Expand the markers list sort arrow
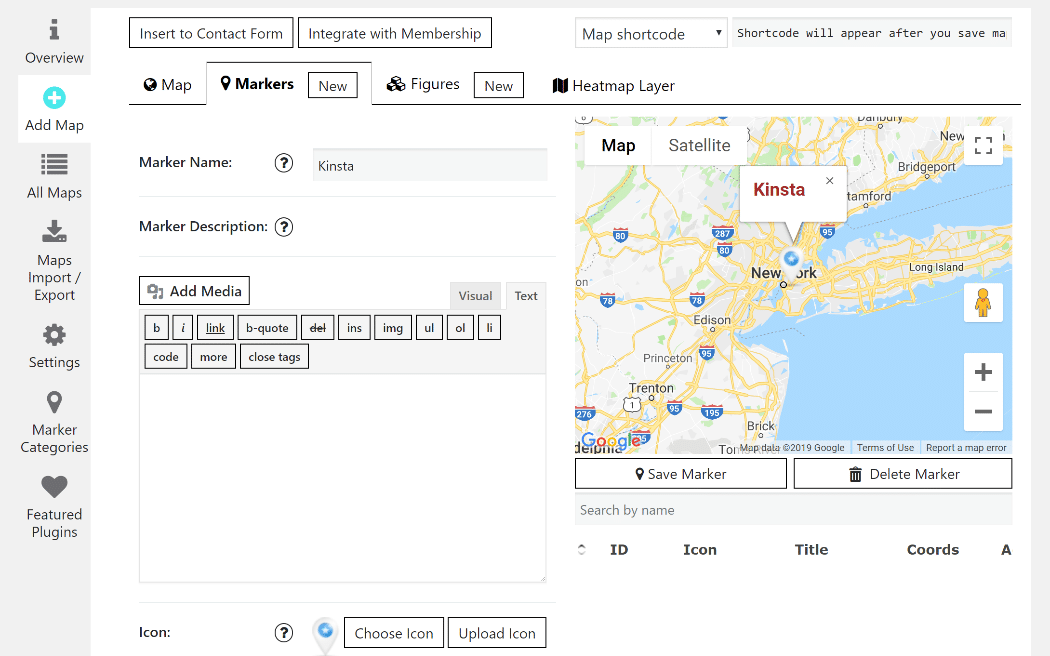1050x656 pixels. coord(582,549)
